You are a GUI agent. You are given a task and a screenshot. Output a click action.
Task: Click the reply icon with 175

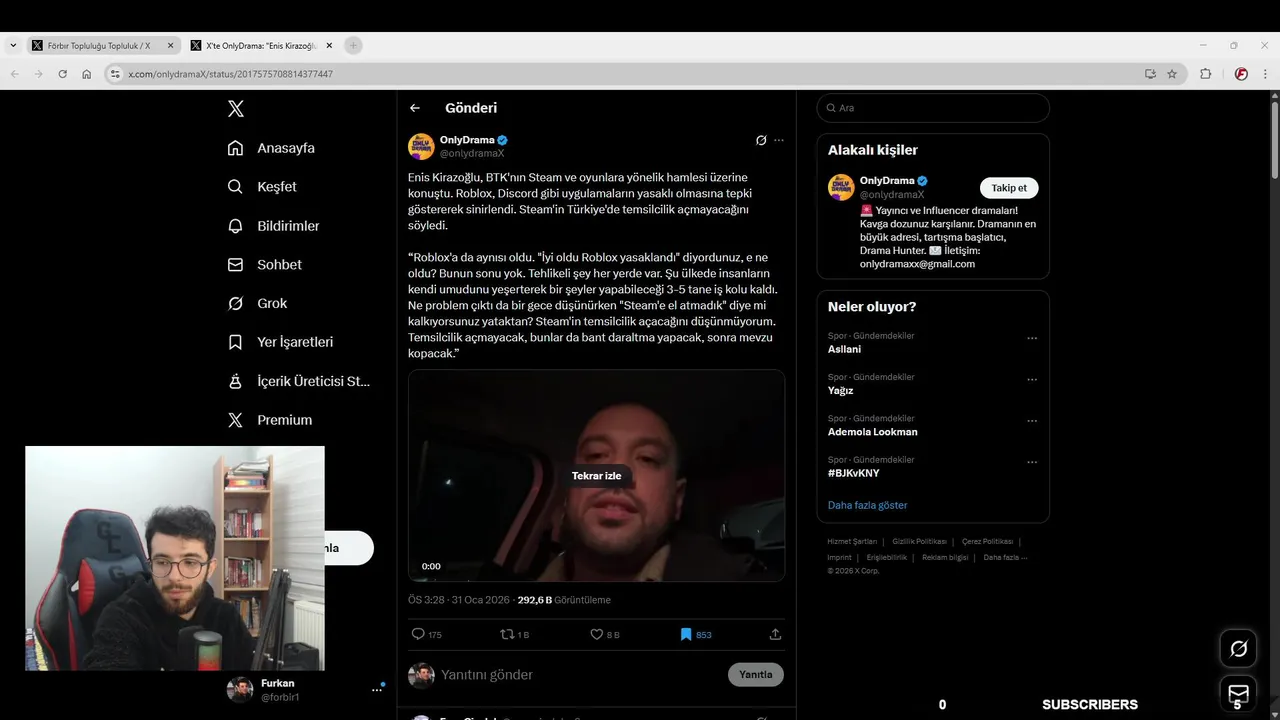pos(426,634)
